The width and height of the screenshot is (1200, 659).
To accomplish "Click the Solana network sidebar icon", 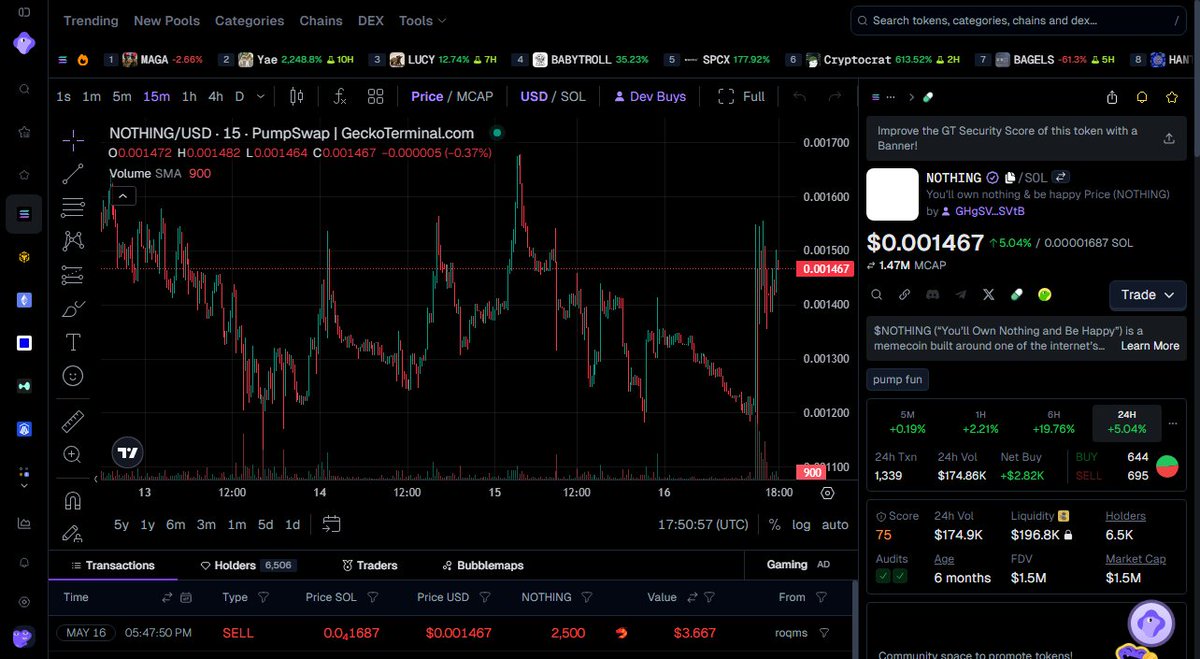I will pos(24,214).
